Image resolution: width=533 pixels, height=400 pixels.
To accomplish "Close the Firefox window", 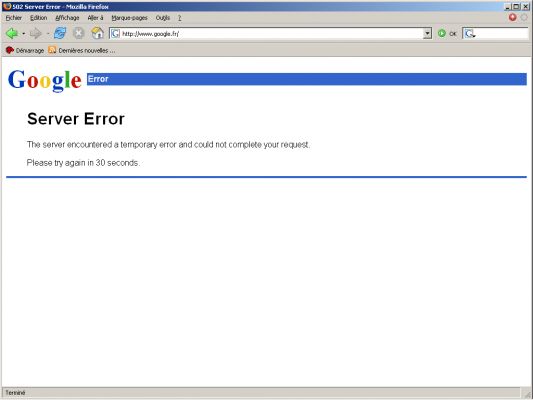I will (x=526, y=6).
